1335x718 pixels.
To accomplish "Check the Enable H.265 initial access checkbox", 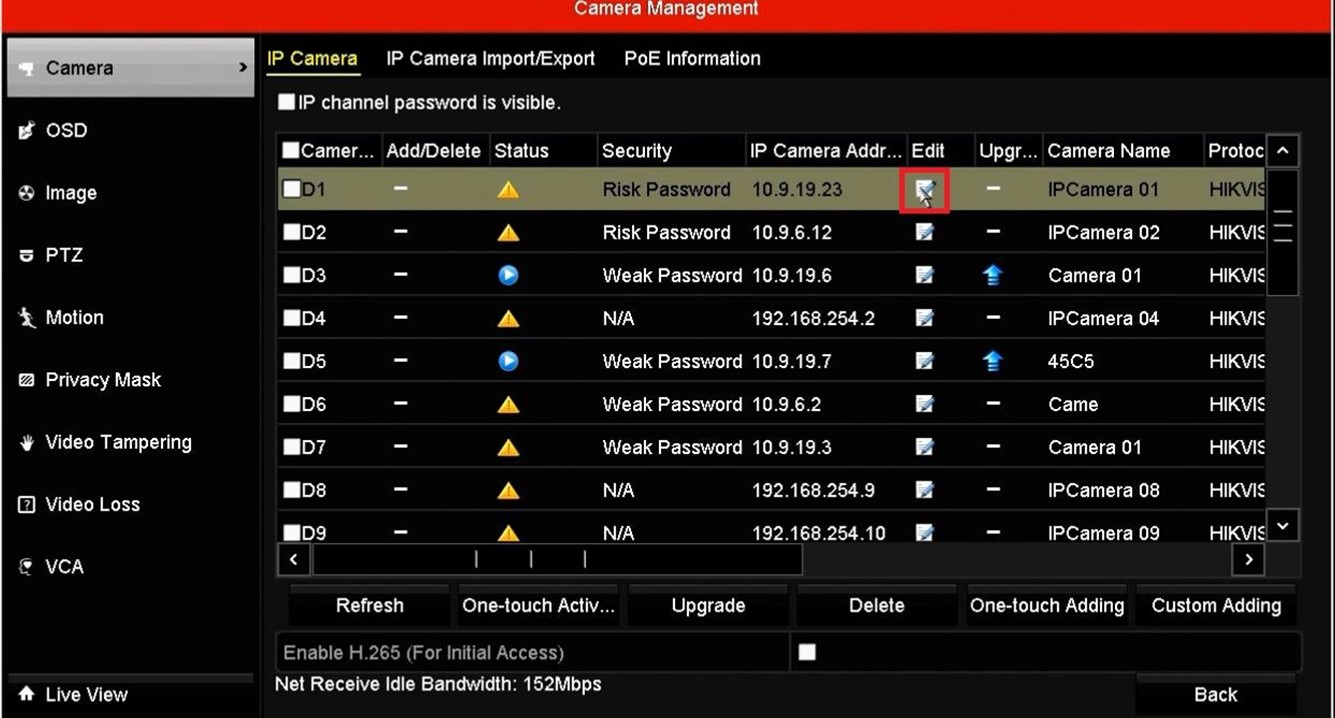I will pos(807,652).
